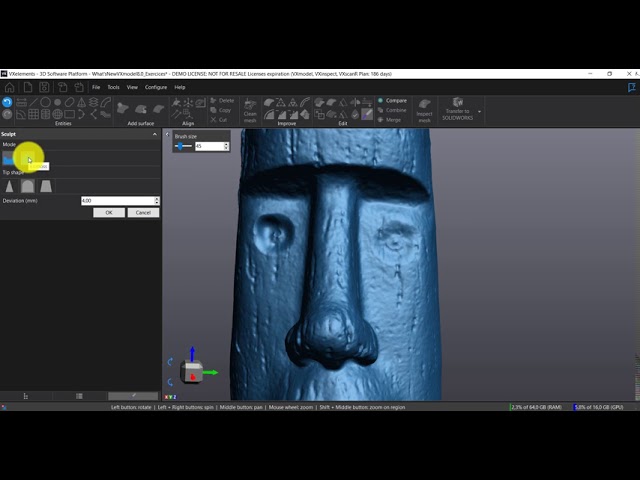Screen dimensions: 640x480
Task: Open the Tools menu
Action: [x=113, y=87]
